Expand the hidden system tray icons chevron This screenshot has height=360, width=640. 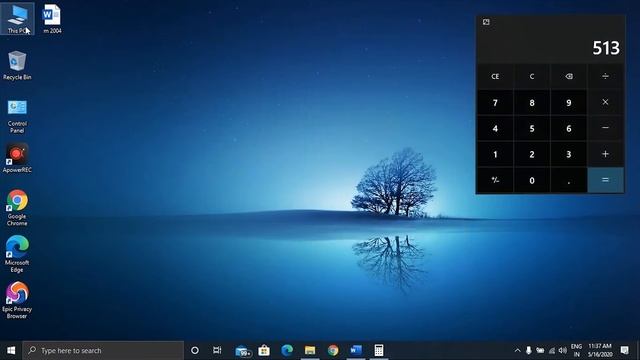(x=517, y=350)
